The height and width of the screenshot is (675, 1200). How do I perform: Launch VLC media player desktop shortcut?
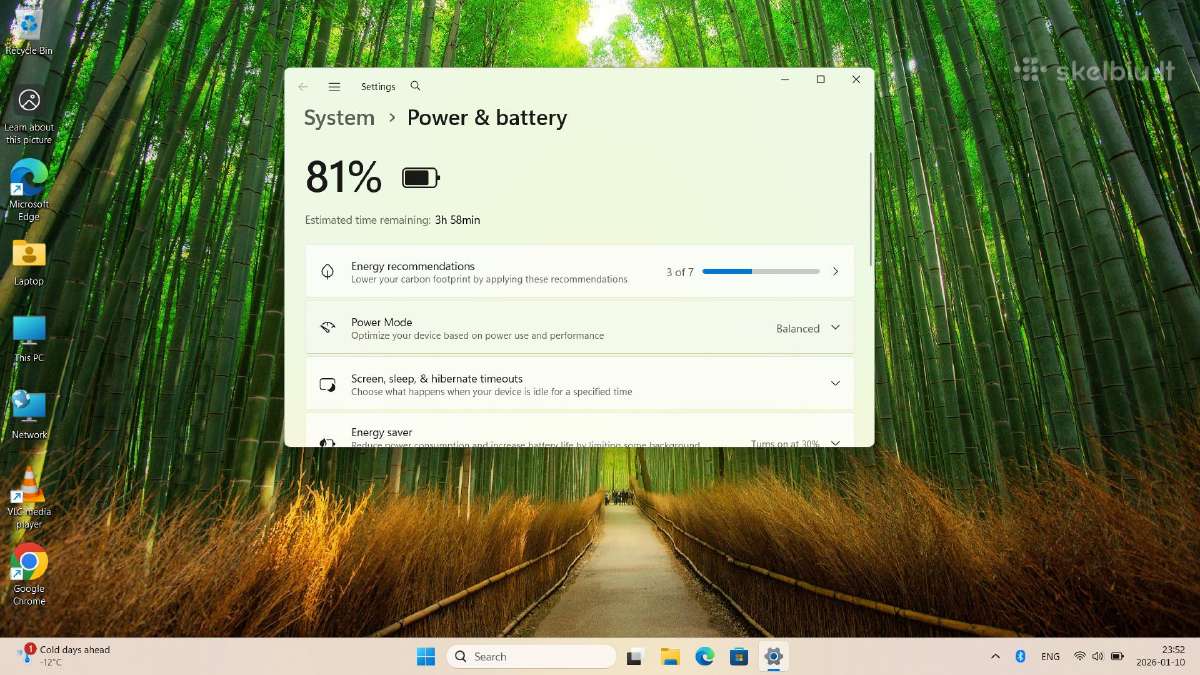tap(29, 498)
